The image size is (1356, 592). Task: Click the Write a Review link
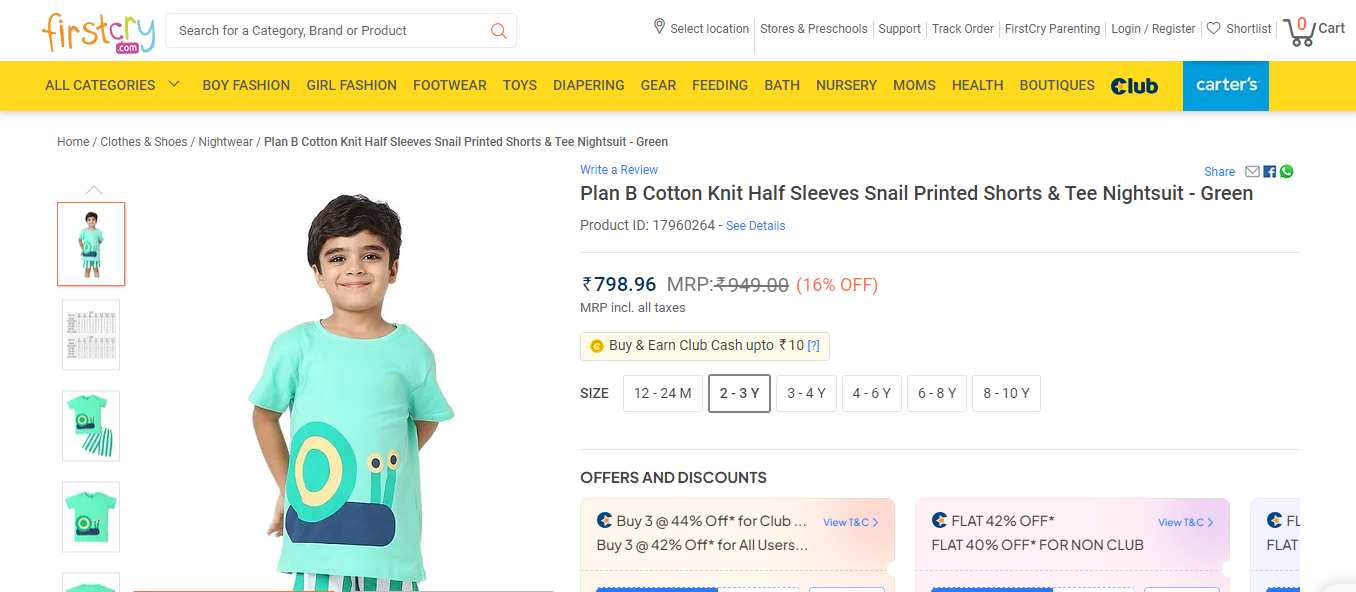(619, 170)
